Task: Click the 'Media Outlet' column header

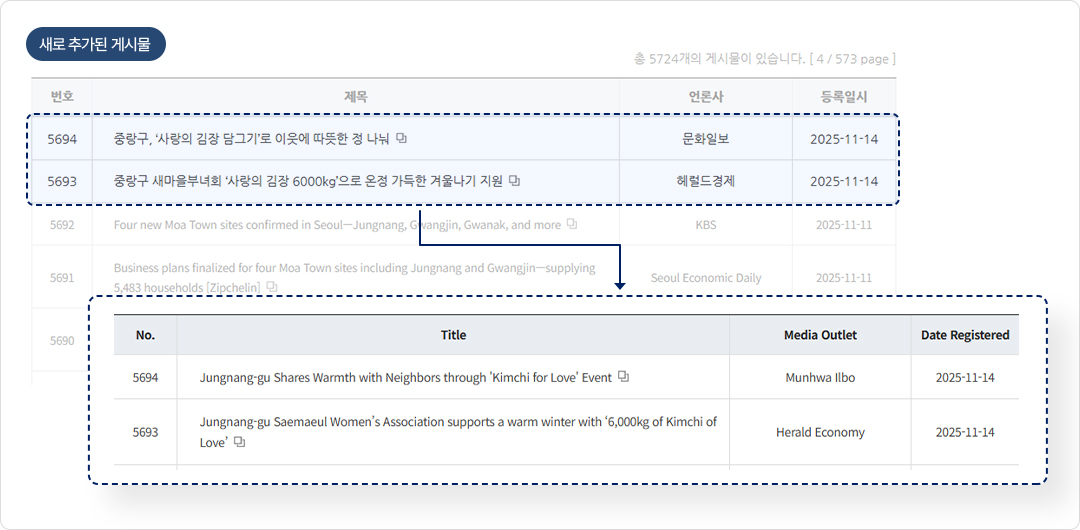Action: pyautogui.click(x=820, y=335)
